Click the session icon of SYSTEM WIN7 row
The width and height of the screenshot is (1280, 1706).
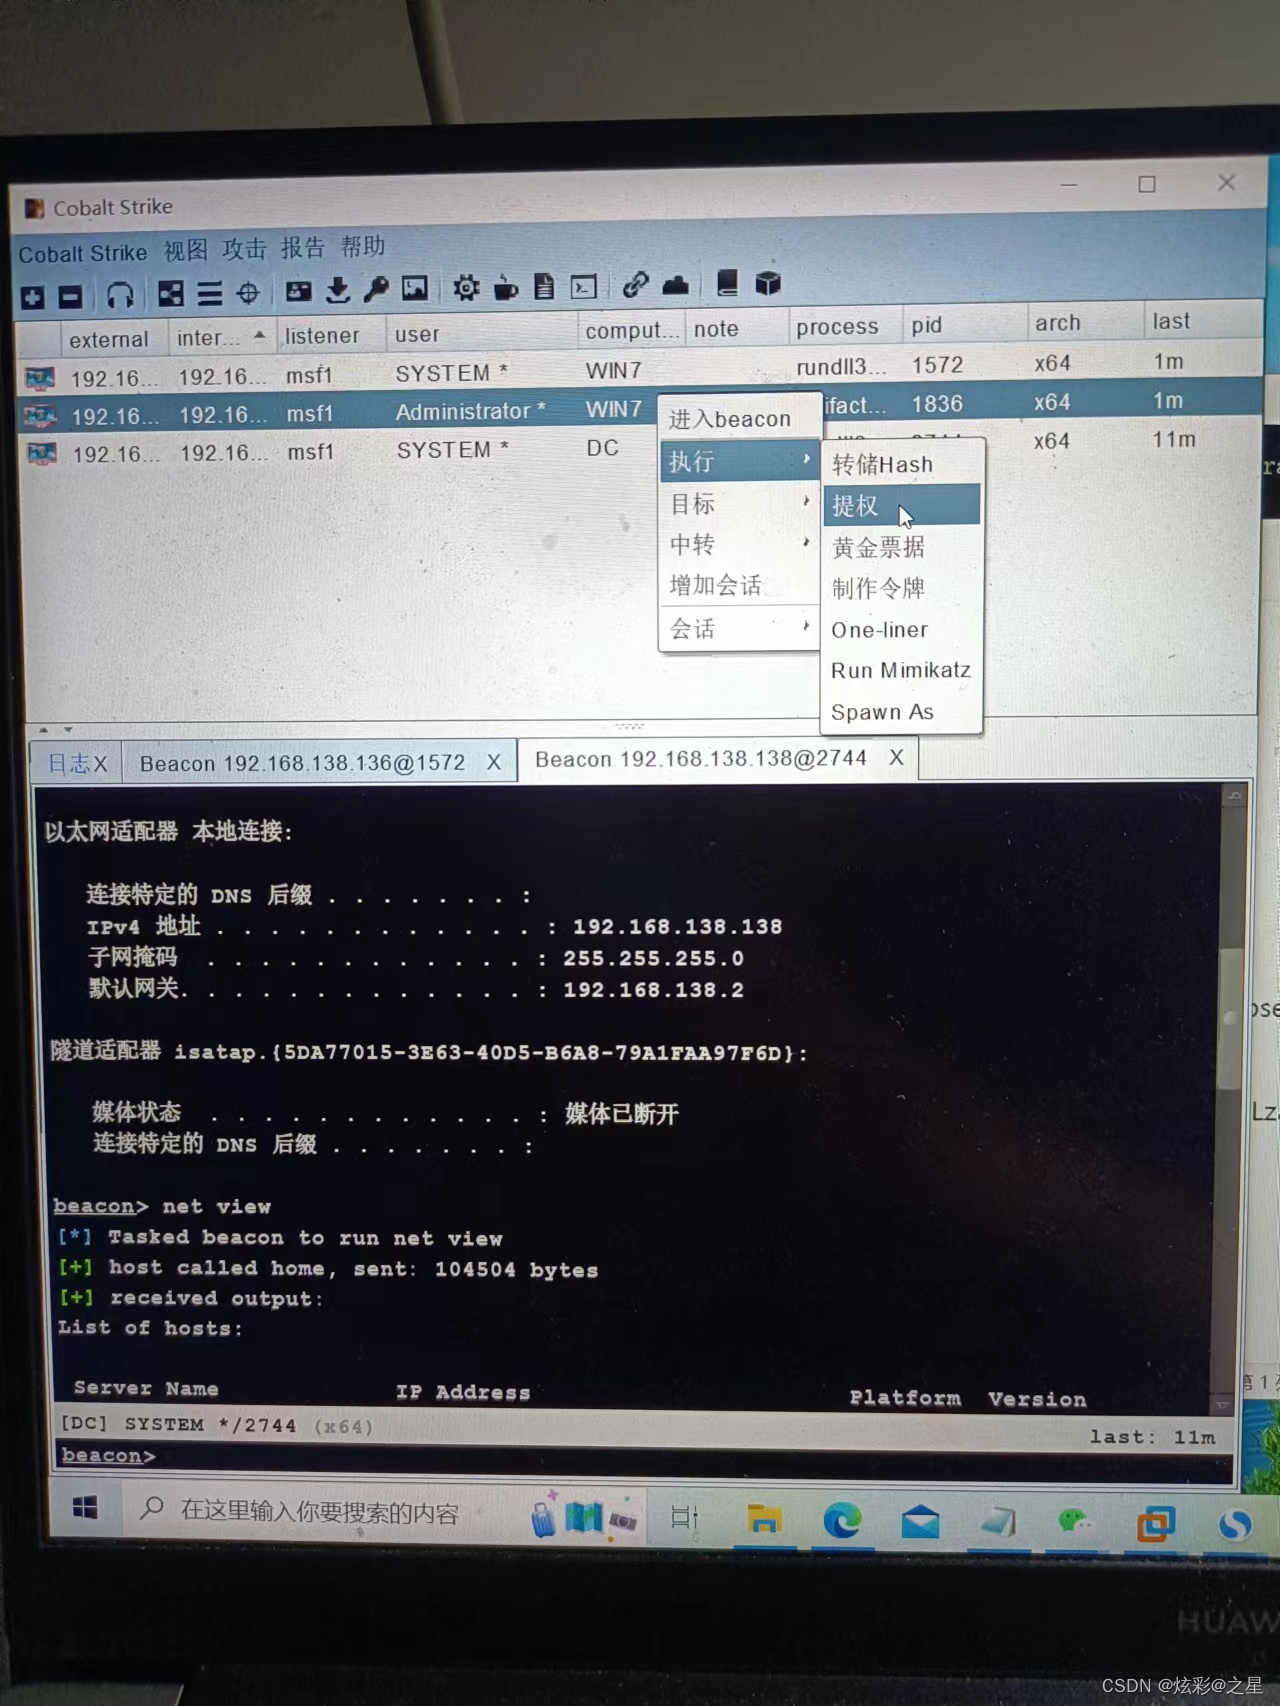[40, 379]
